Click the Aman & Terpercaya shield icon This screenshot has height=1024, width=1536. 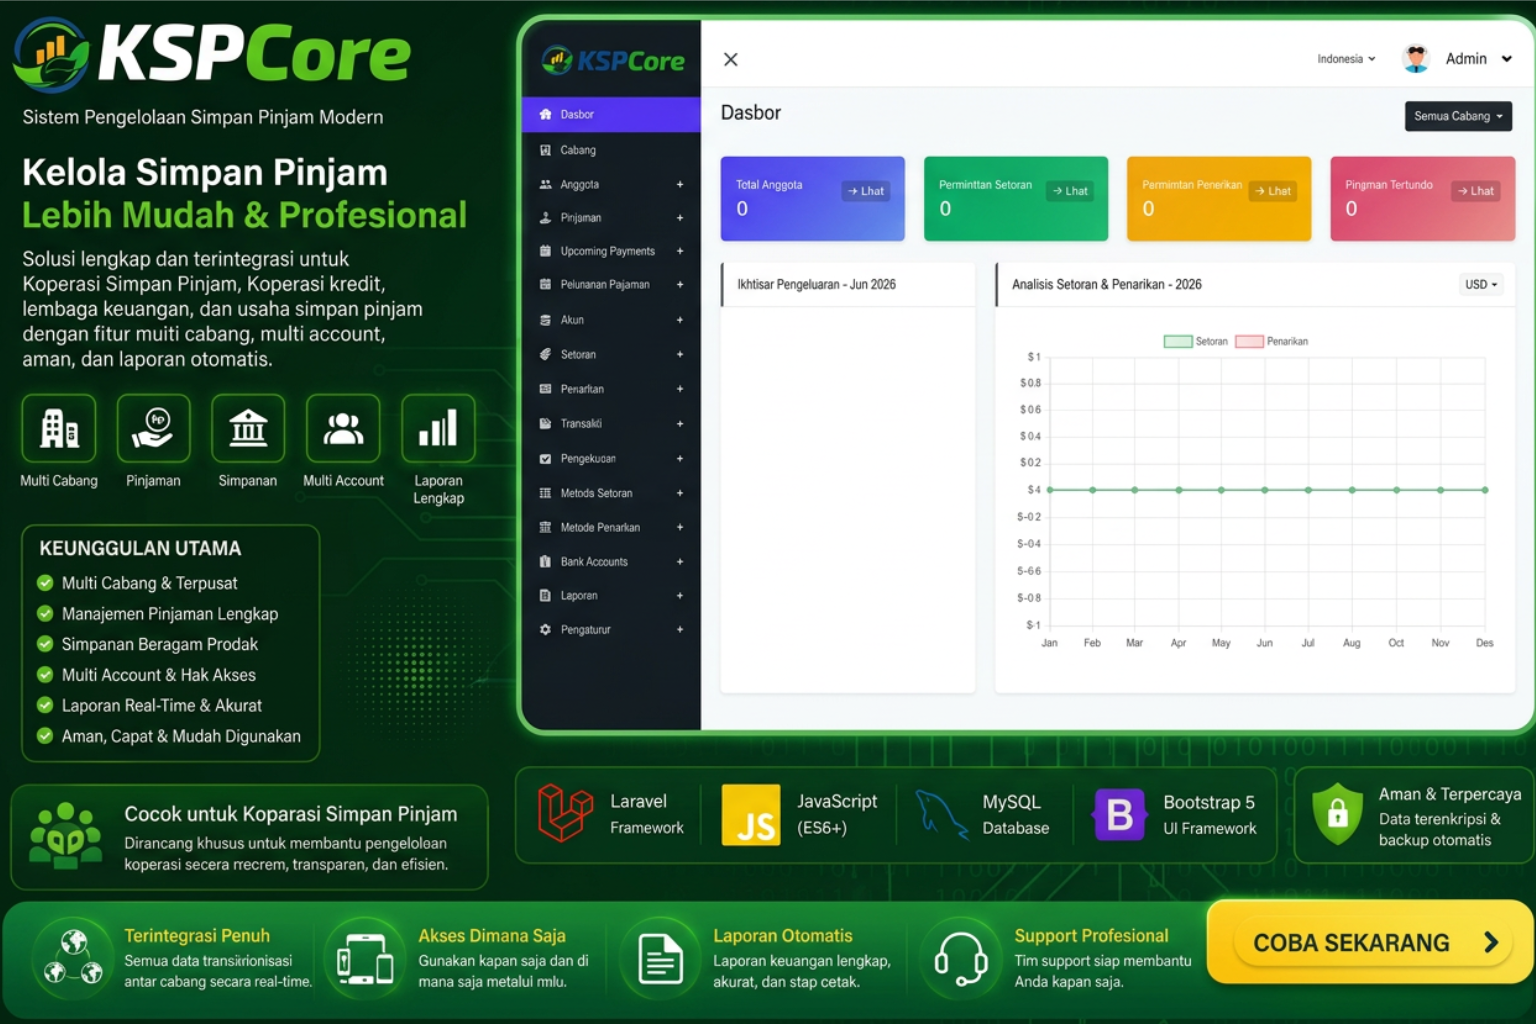tap(1338, 814)
